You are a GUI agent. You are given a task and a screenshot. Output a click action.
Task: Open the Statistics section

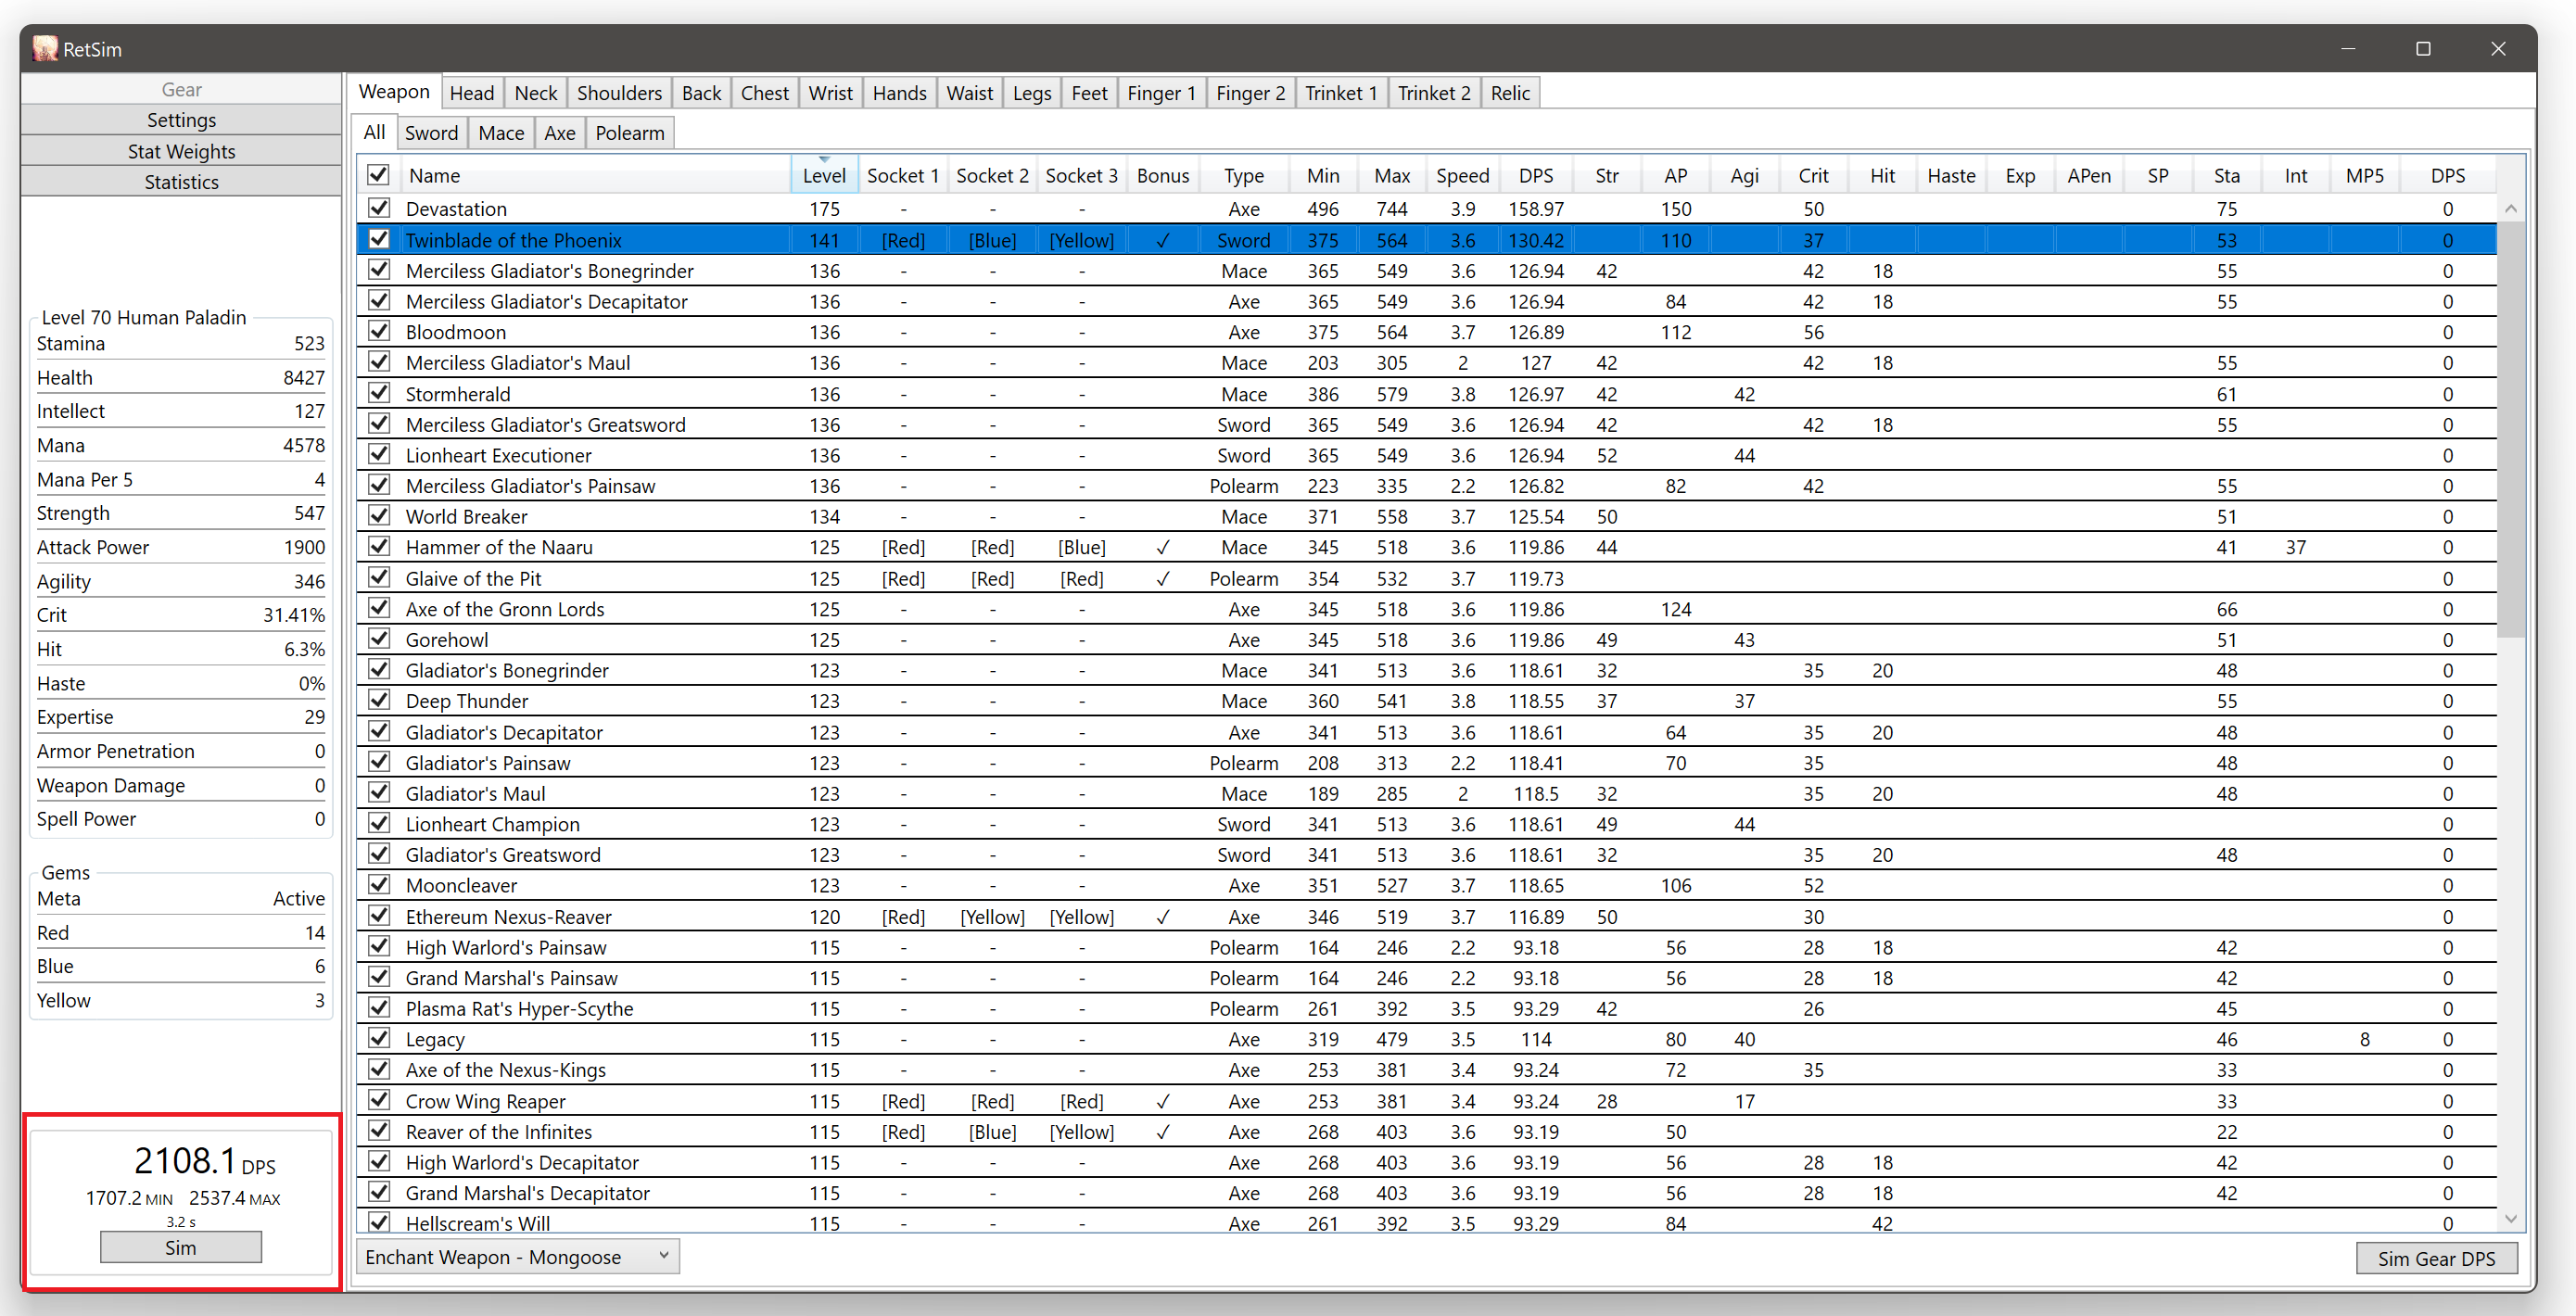[181, 182]
